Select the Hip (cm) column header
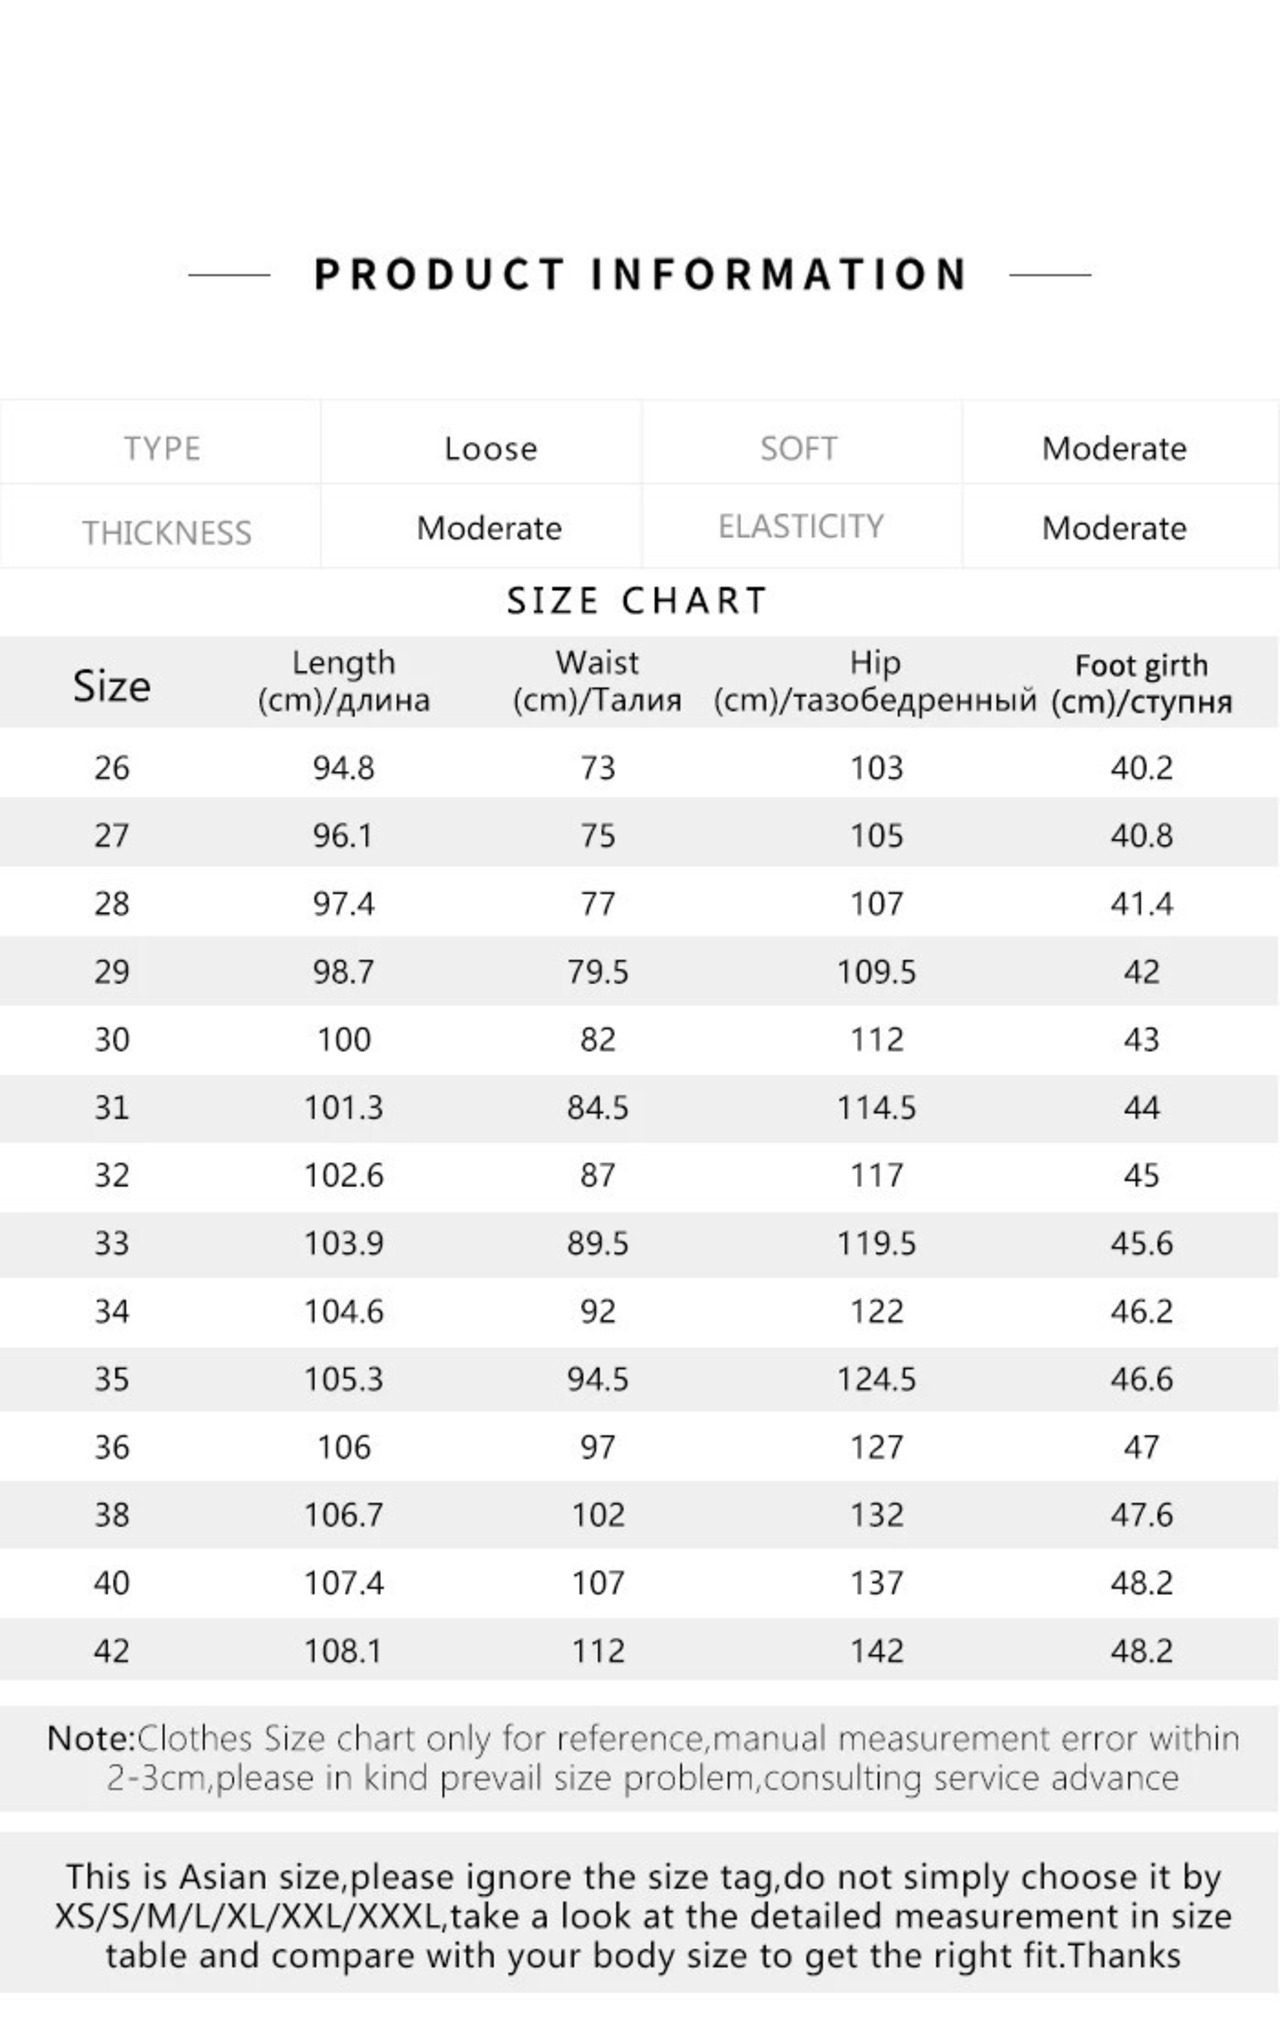 click(875, 681)
